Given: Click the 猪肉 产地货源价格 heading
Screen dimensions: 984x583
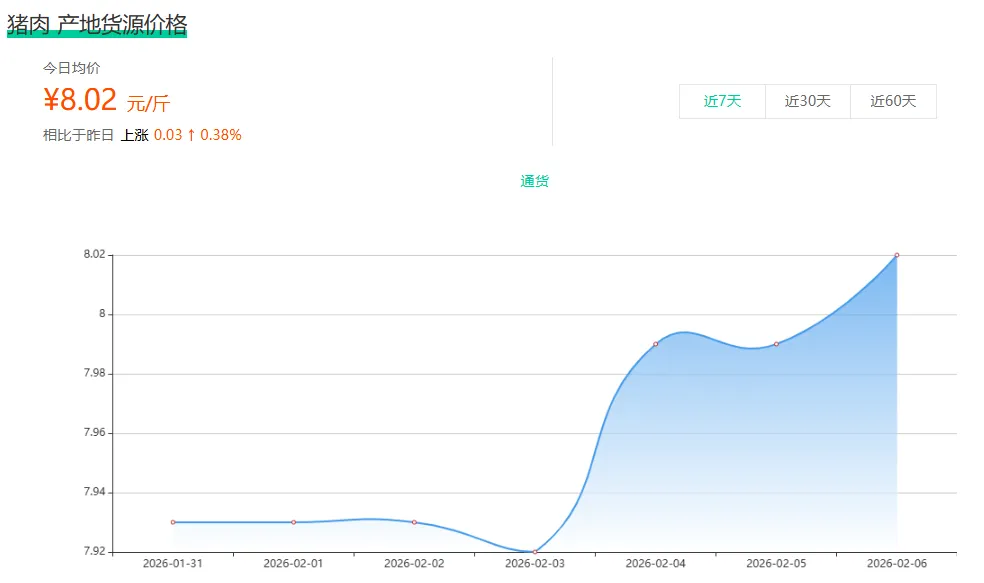Looking at the screenshot, I should 97,24.
